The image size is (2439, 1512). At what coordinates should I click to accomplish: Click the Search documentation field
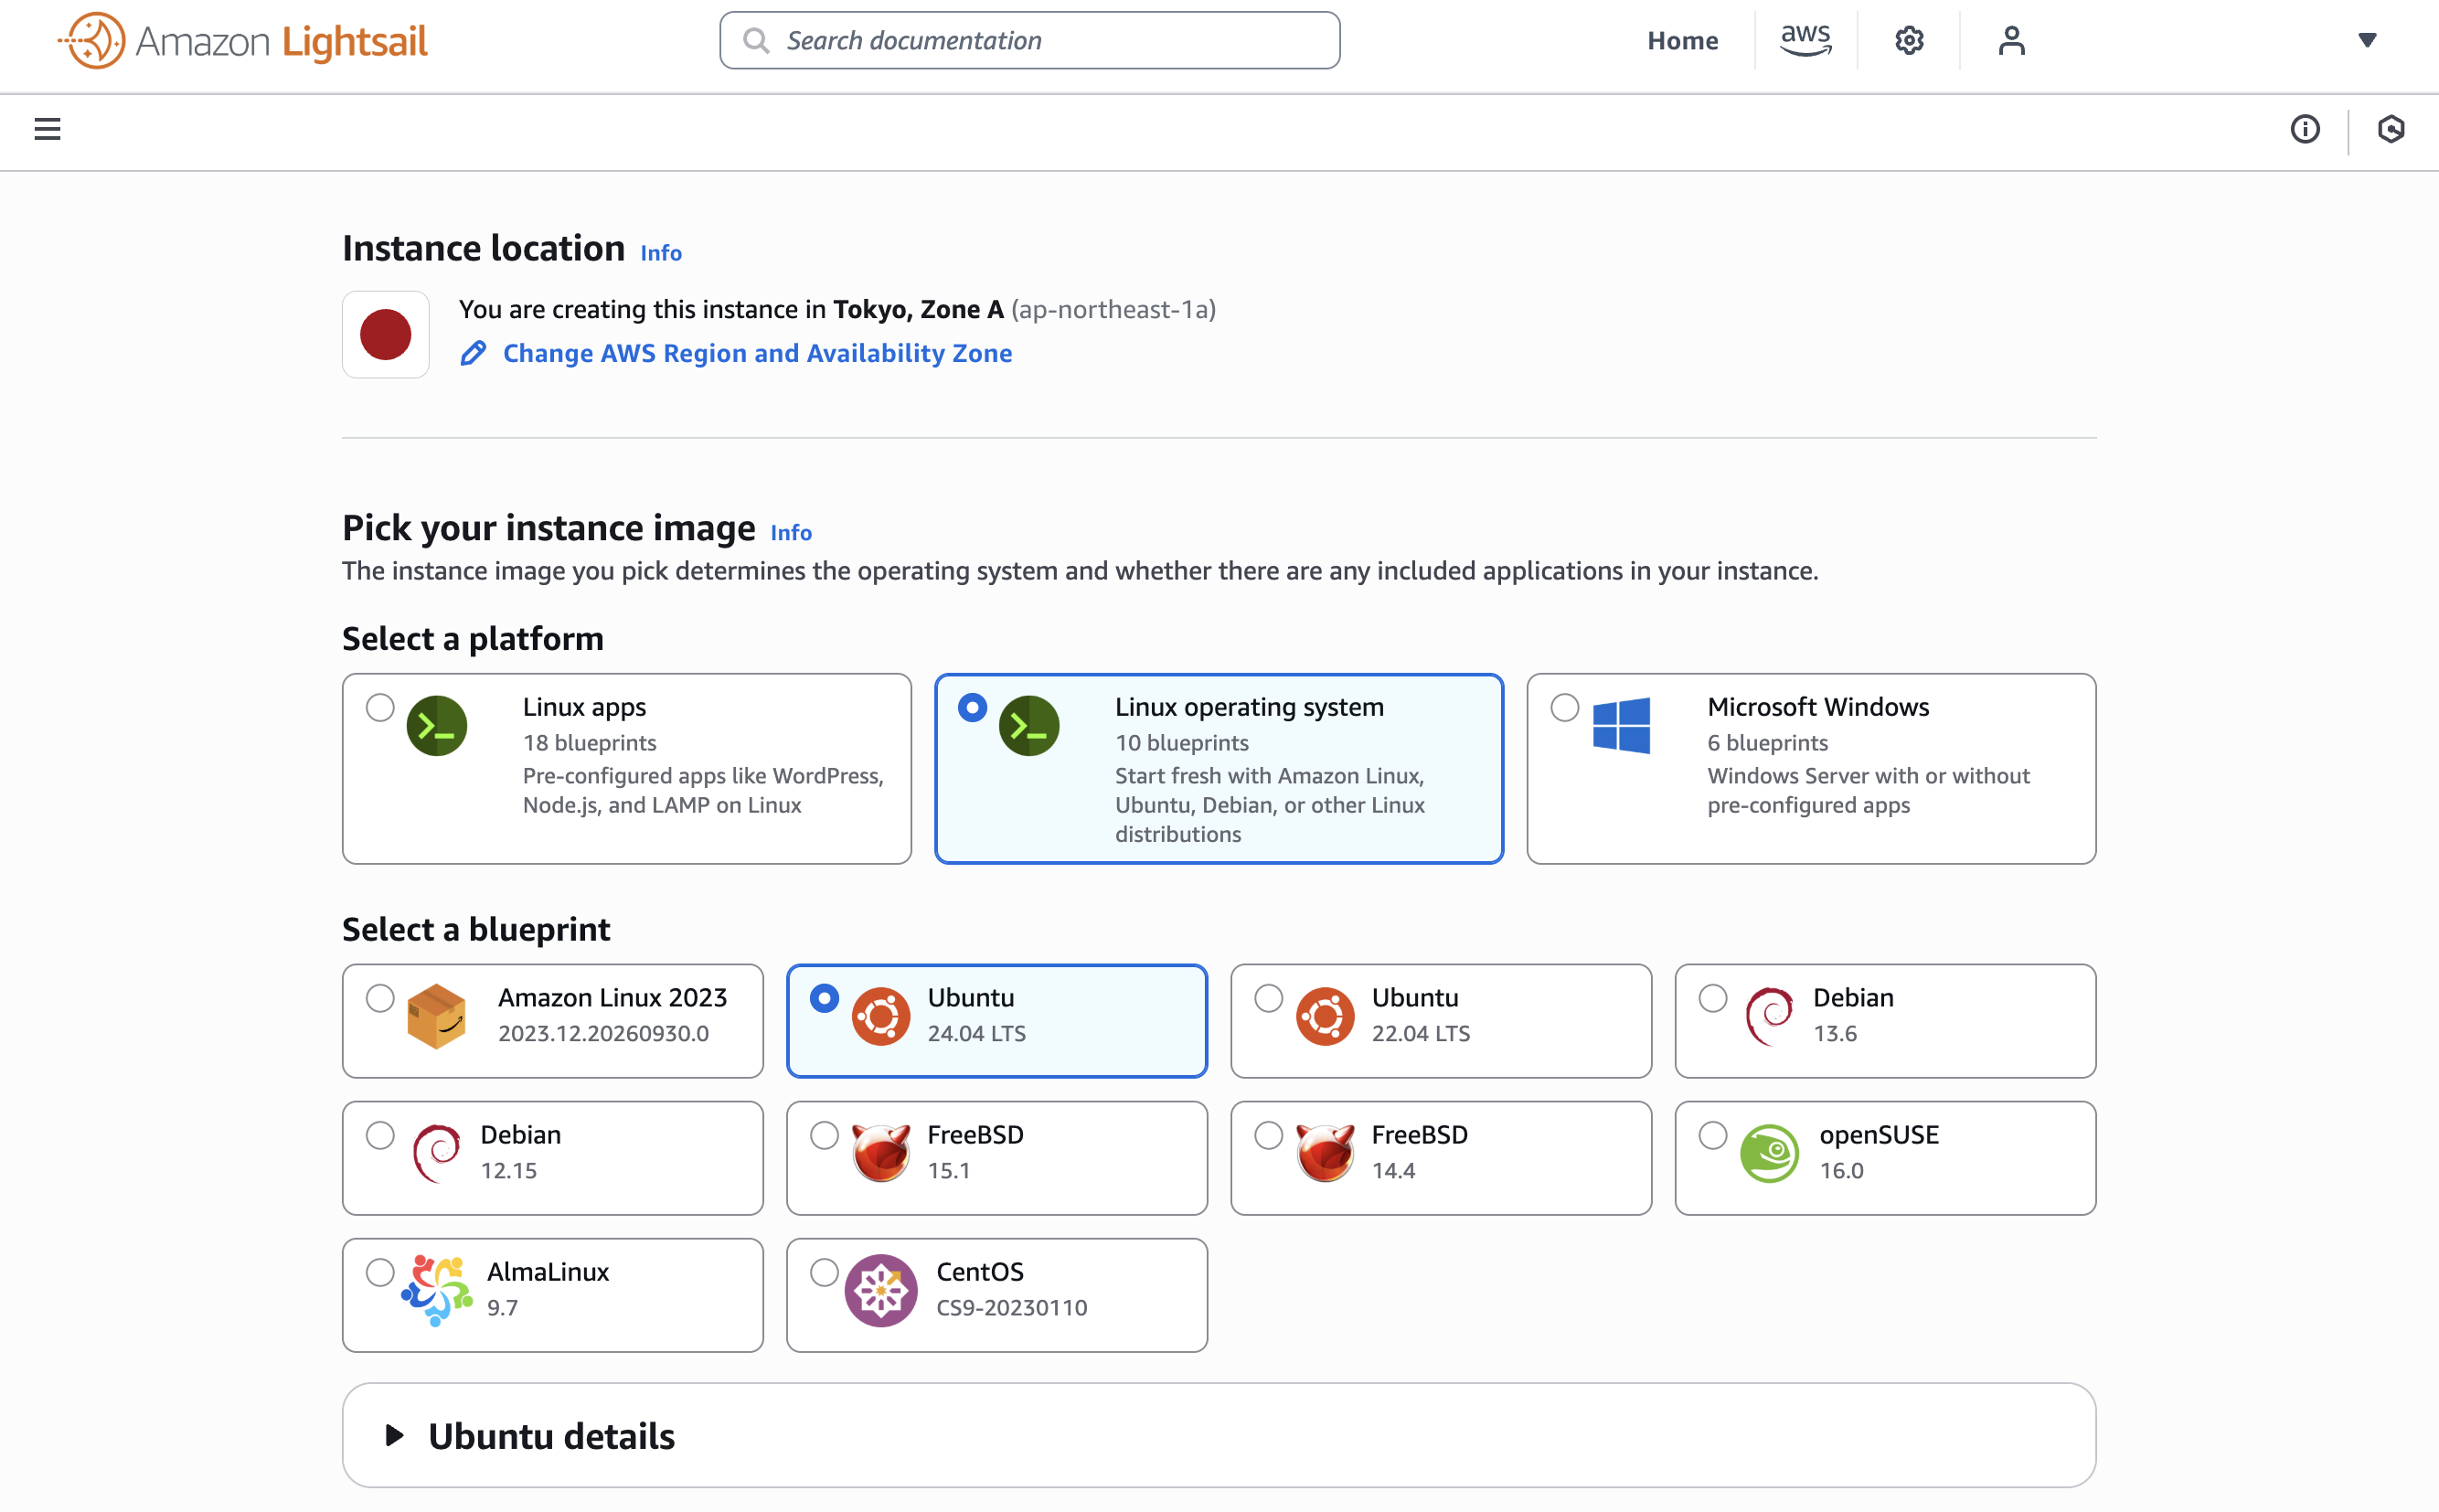coord(1030,41)
